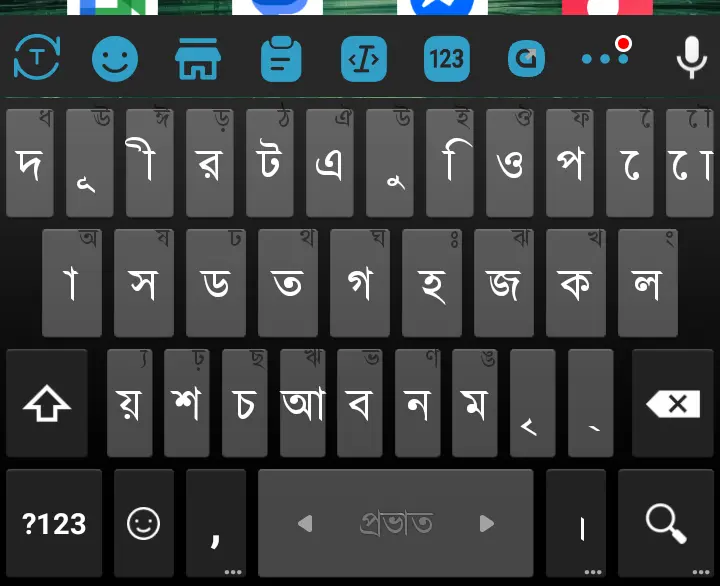Switch language with spacebar right arrow
720x586 pixels.
(486, 523)
